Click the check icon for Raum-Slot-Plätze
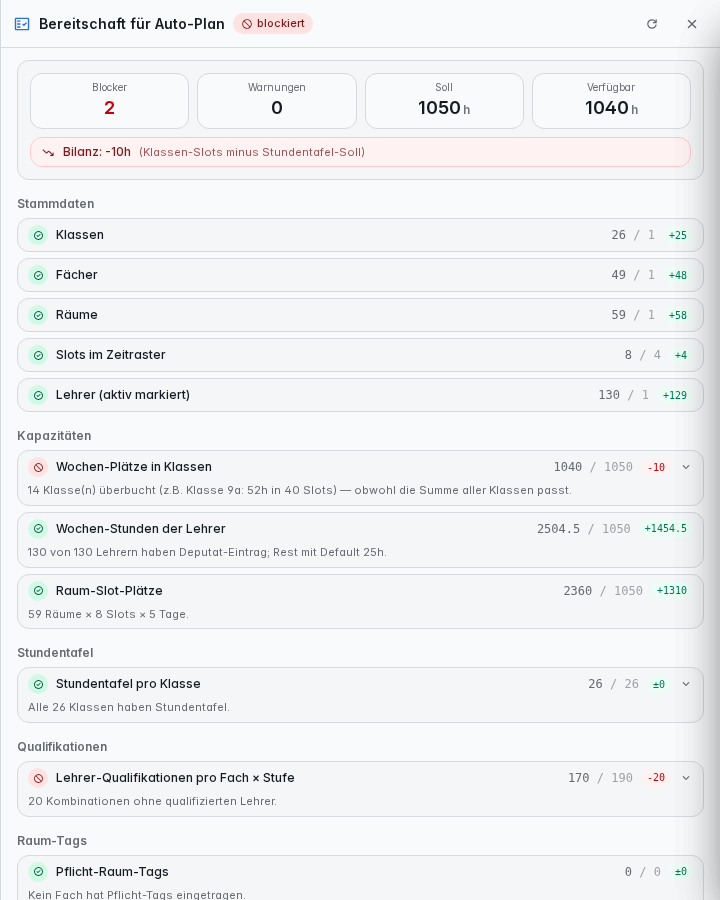 pos(38,591)
